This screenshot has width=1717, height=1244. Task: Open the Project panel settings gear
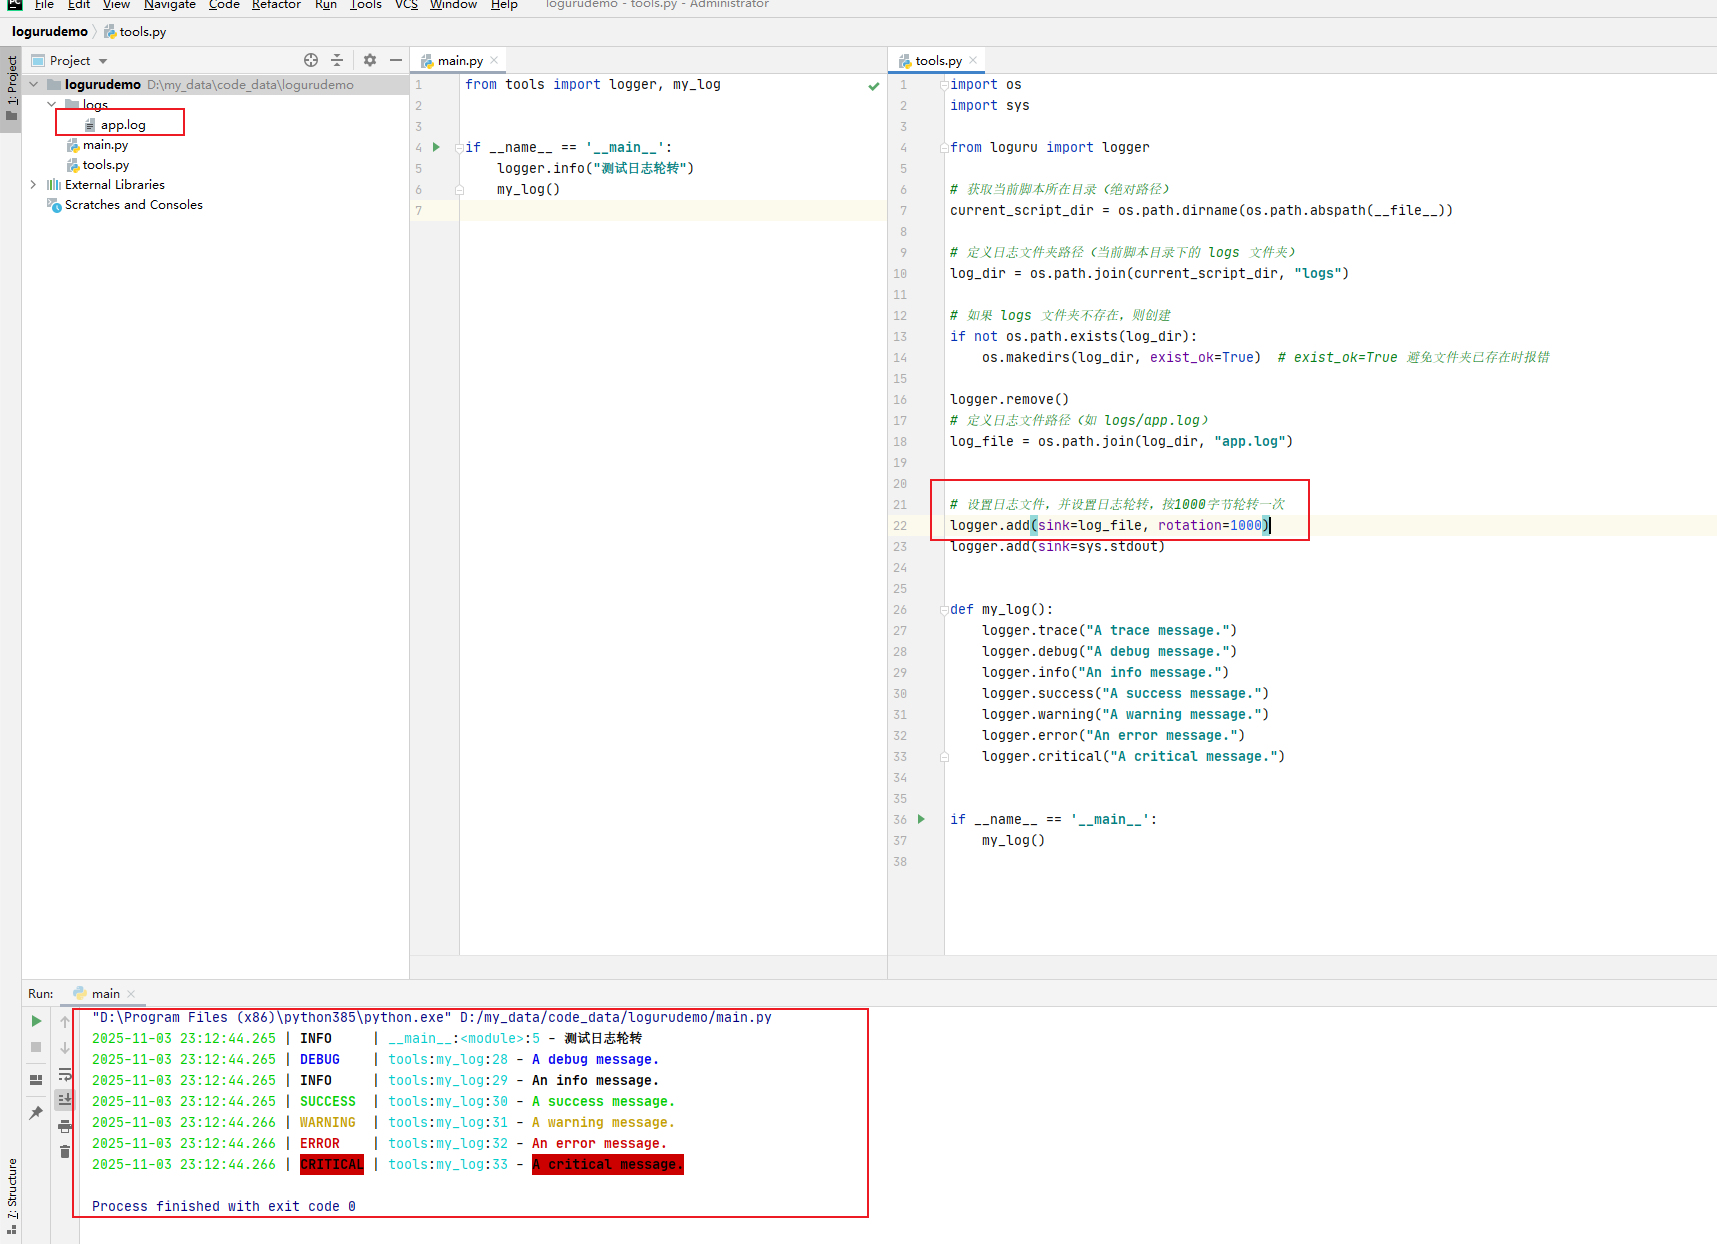(x=369, y=60)
